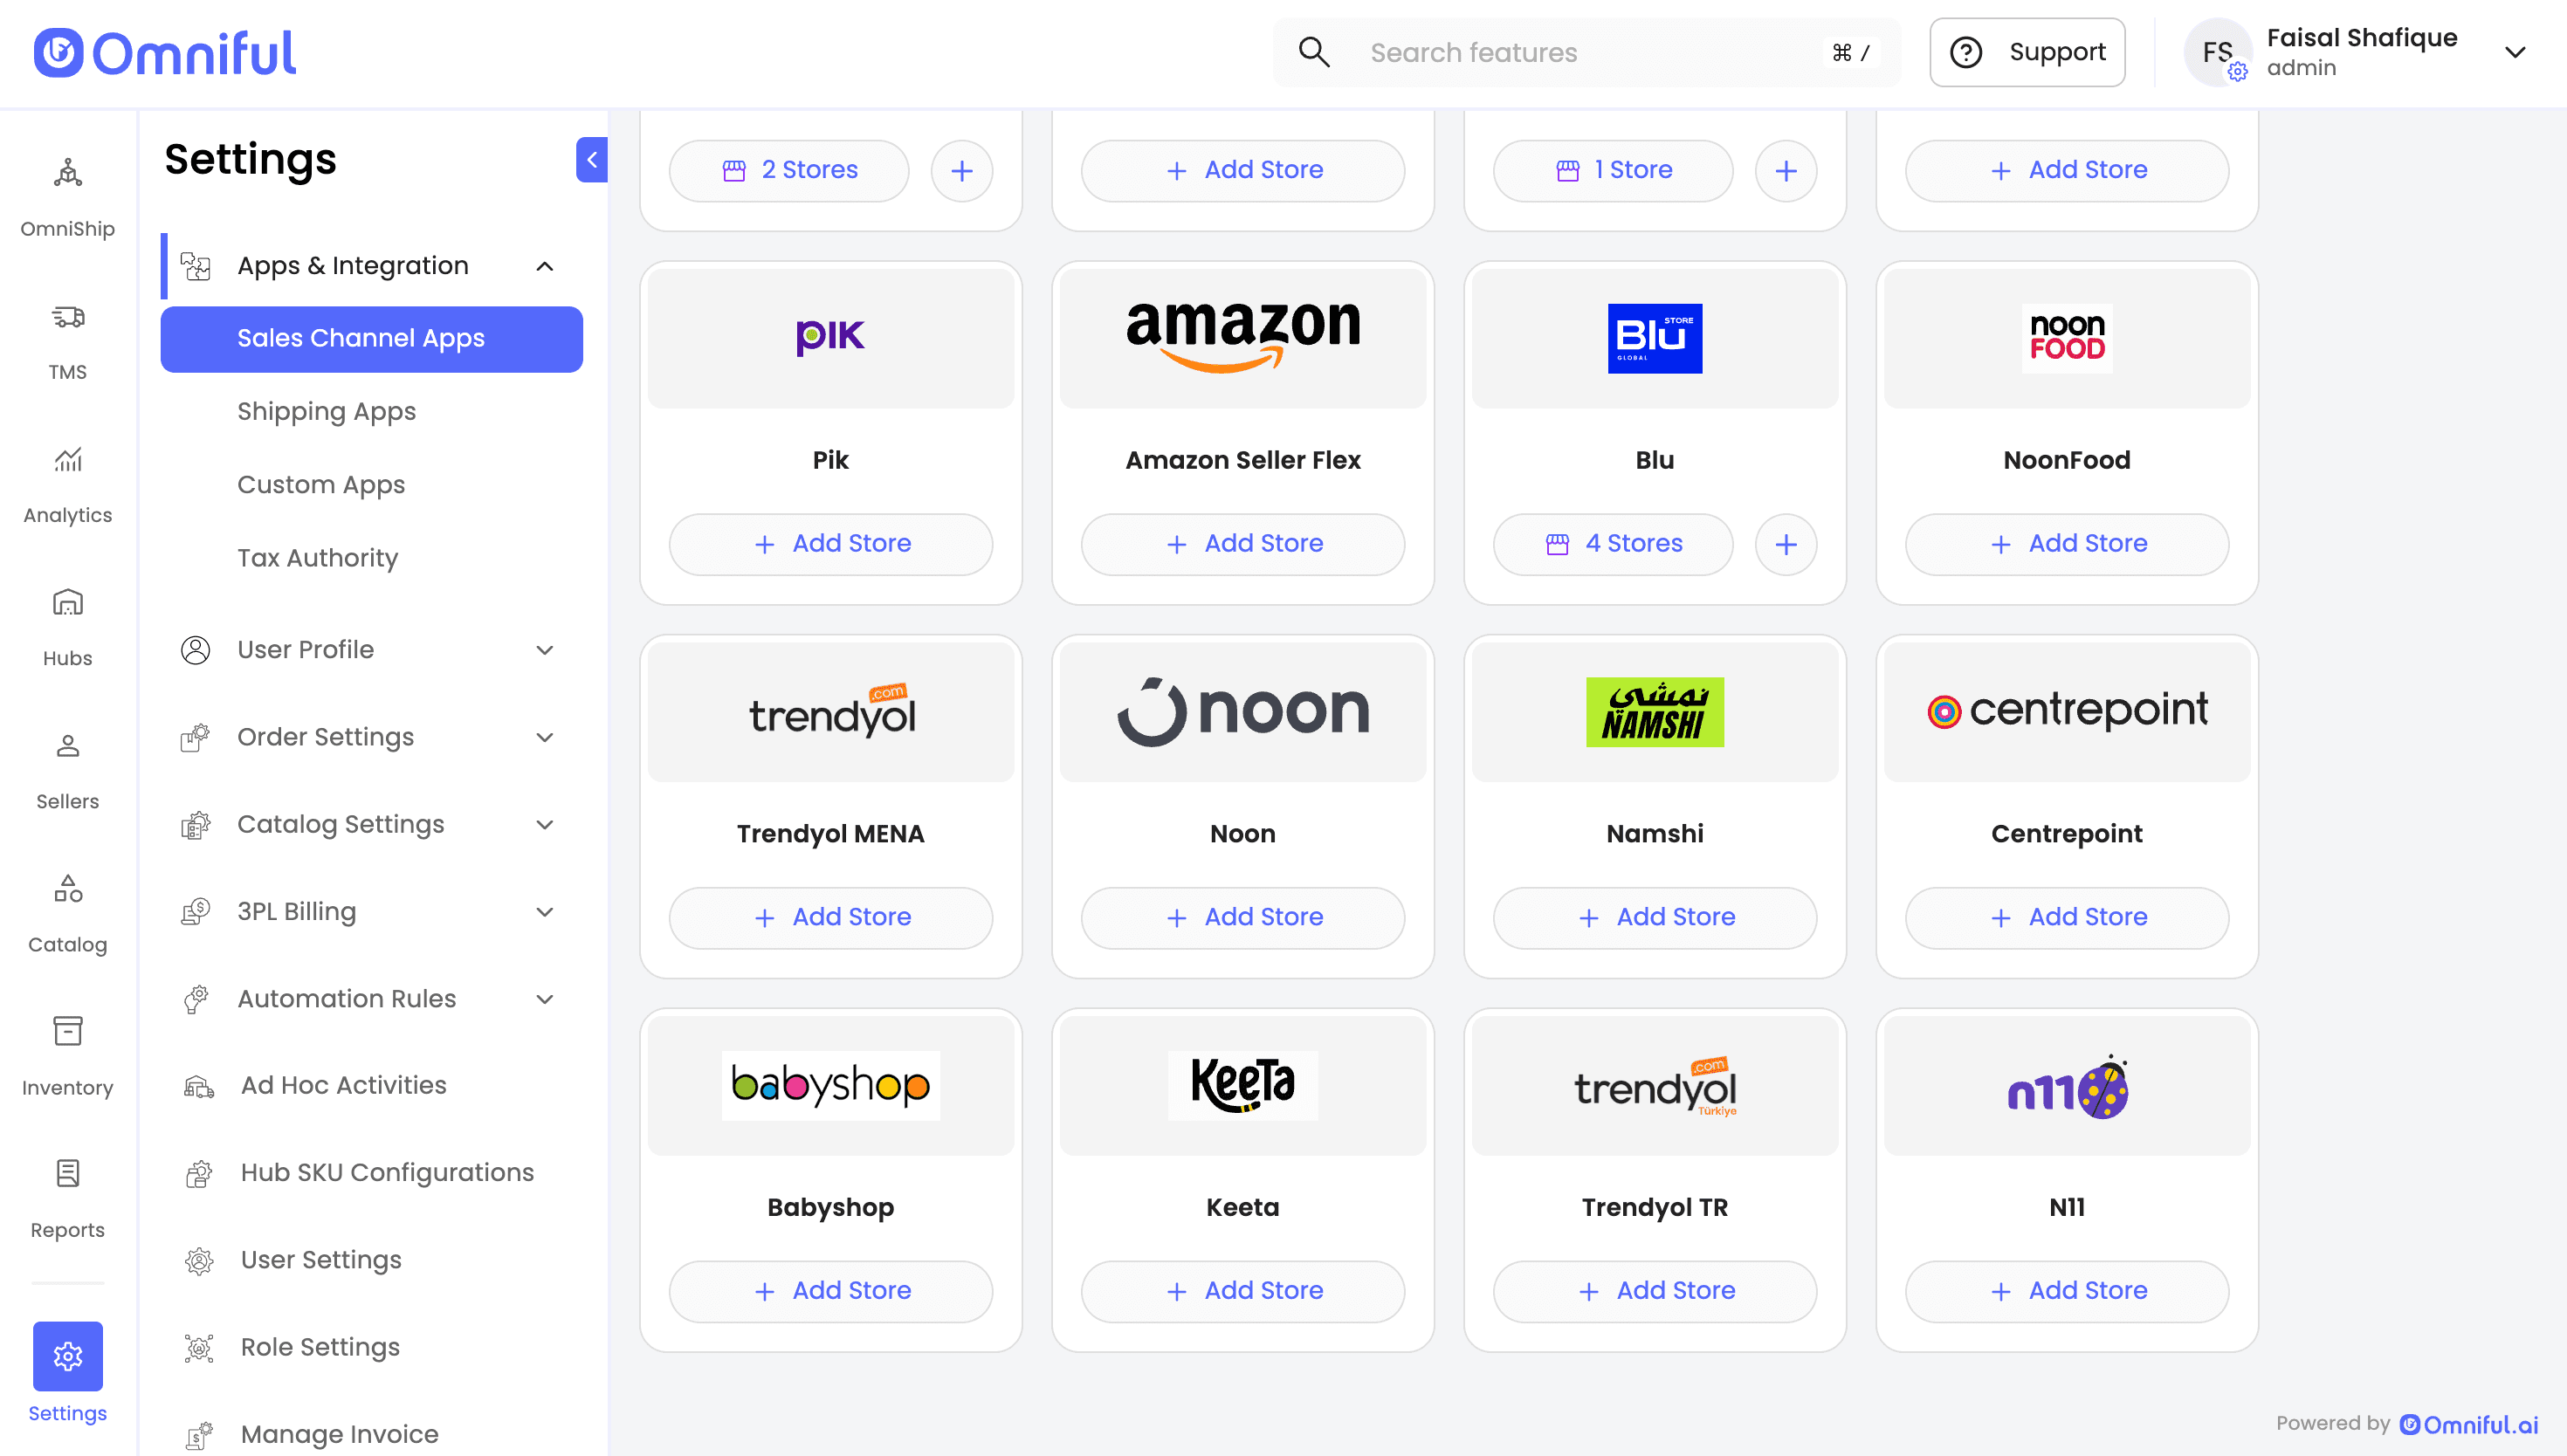Open the TMS truck icon
This screenshot has width=2567, height=1456.
(67, 317)
